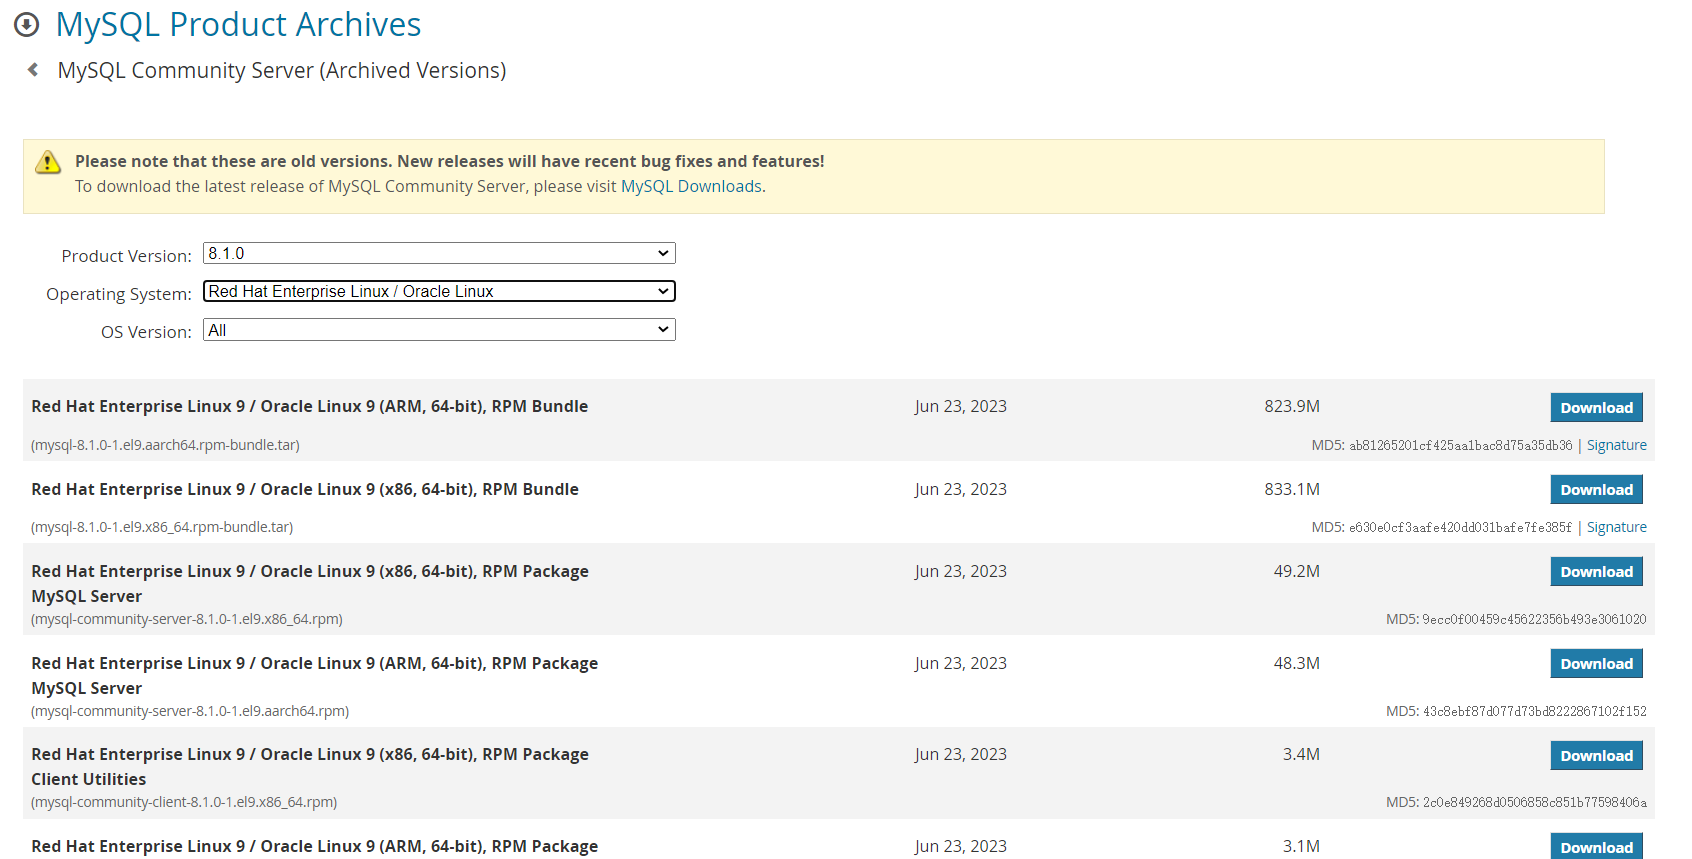The image size is (1692, 859).
Task: Click the download circle icon beside MySQL Product Archives
Action: click(27, 25)
